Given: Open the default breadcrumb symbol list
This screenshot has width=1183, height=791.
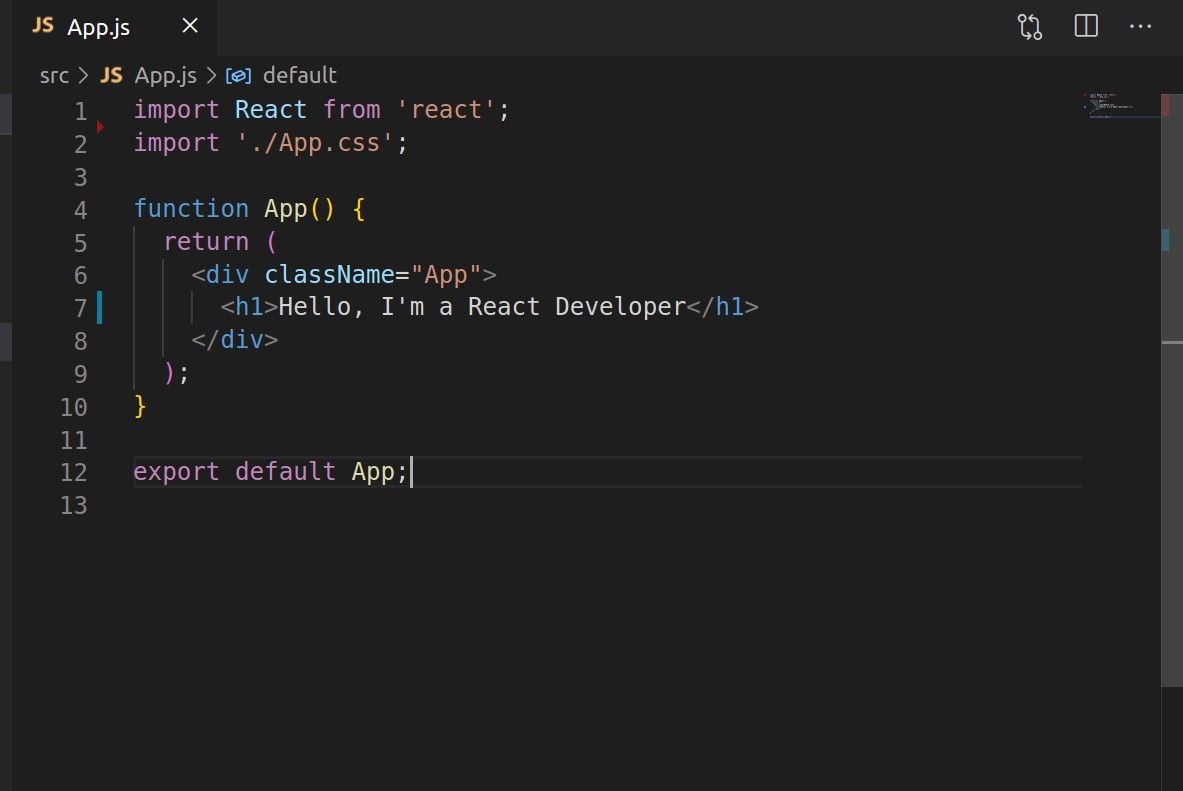Looking at the screenshot, I should [x=300, y=74].
